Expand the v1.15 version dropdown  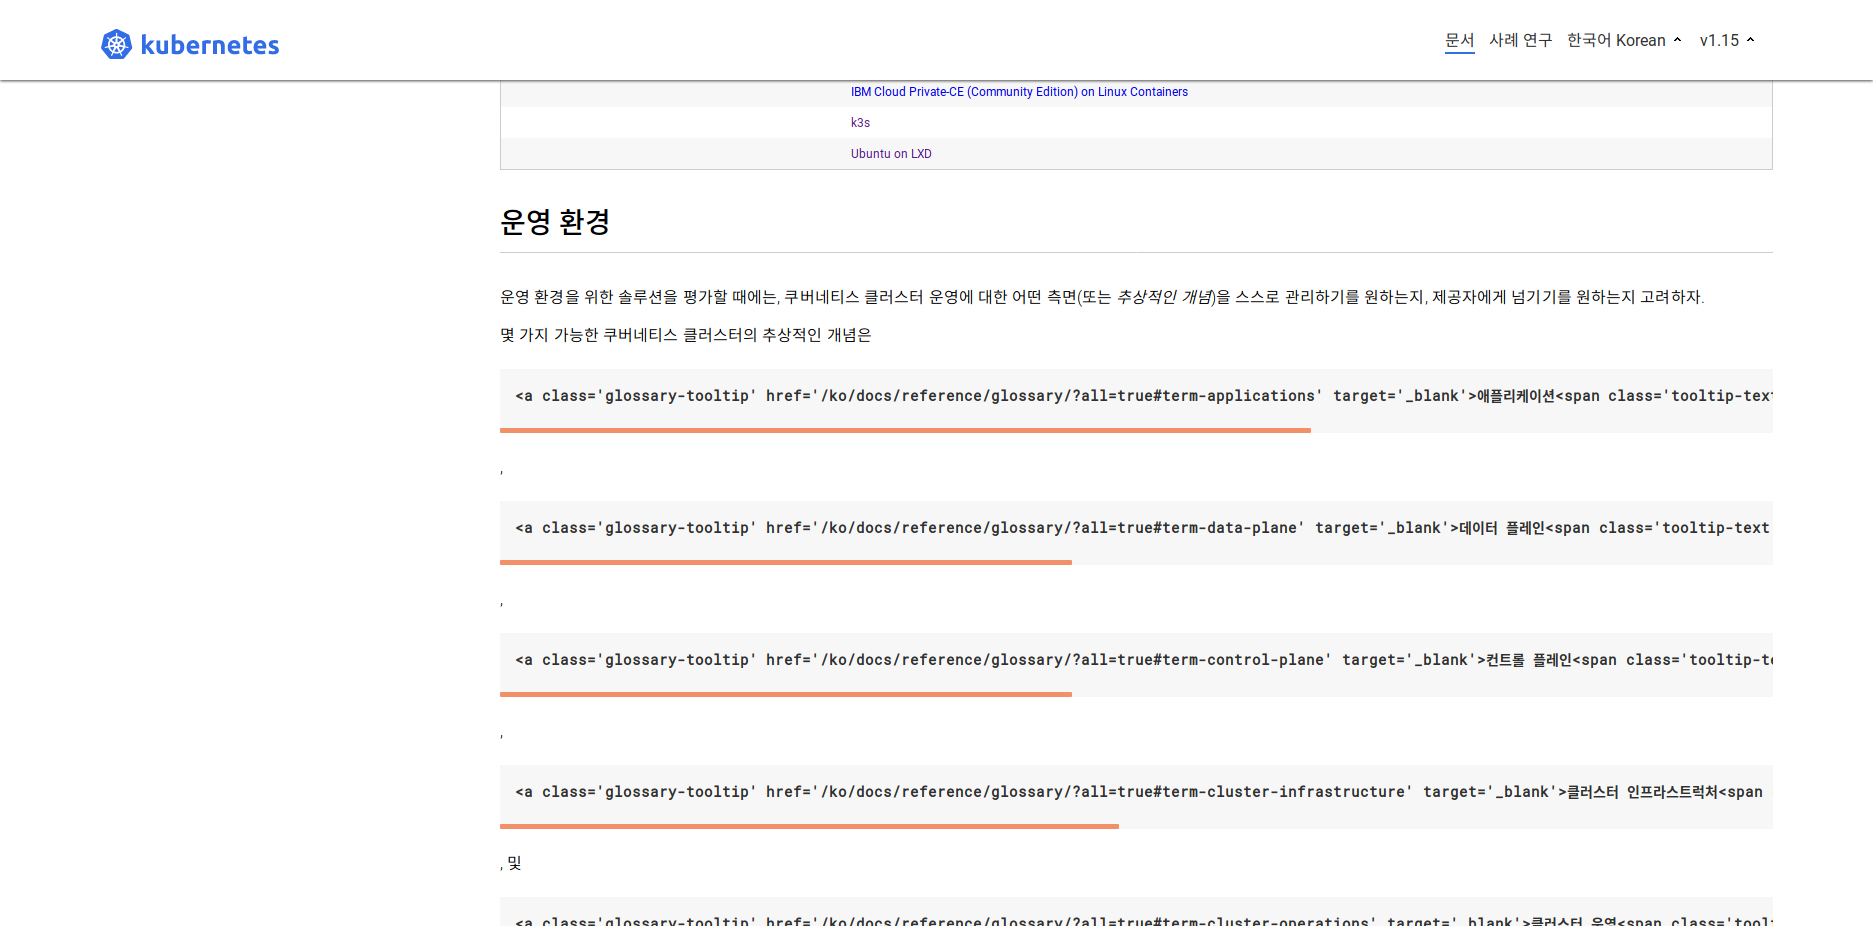tap(1727, 40)
